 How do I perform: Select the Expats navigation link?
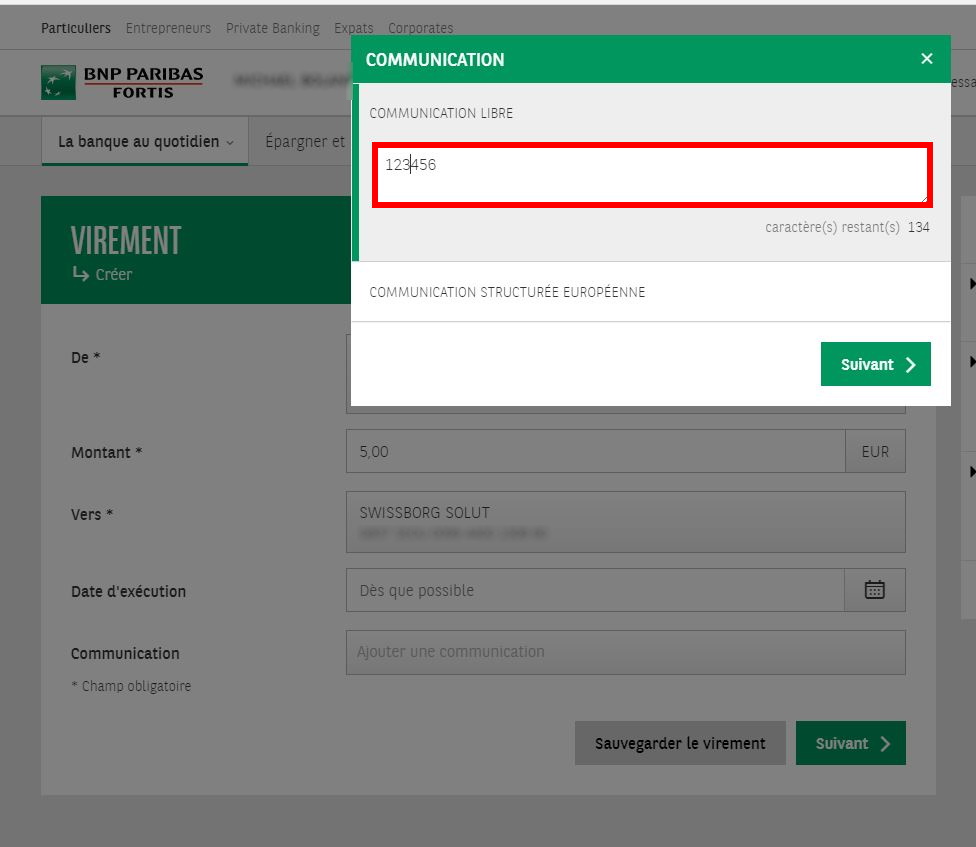[x=353, y=28]
